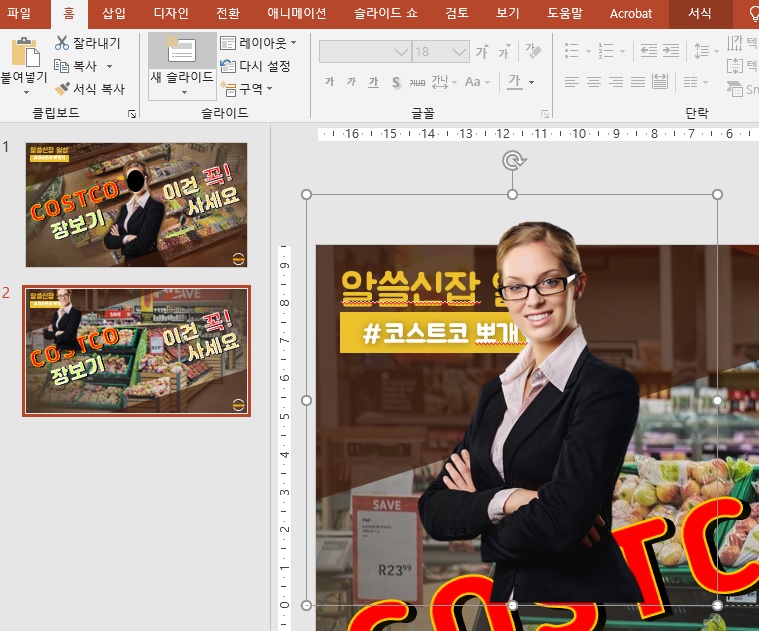Toggle numbered list button

coord(606,50)
